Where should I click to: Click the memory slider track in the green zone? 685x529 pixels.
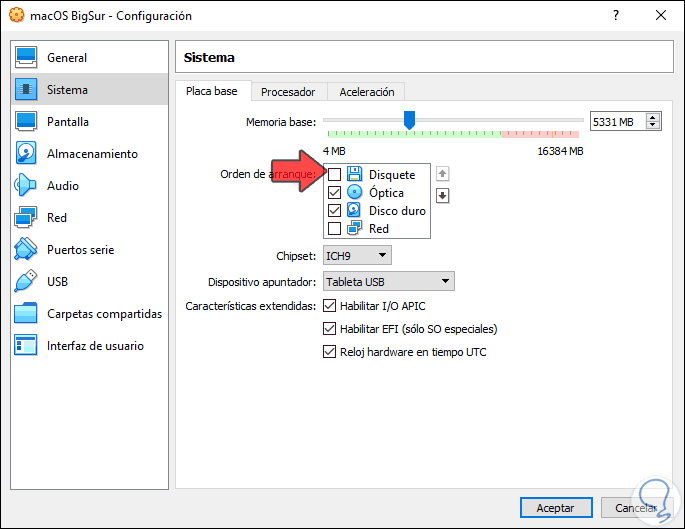[x=415, y=134]
